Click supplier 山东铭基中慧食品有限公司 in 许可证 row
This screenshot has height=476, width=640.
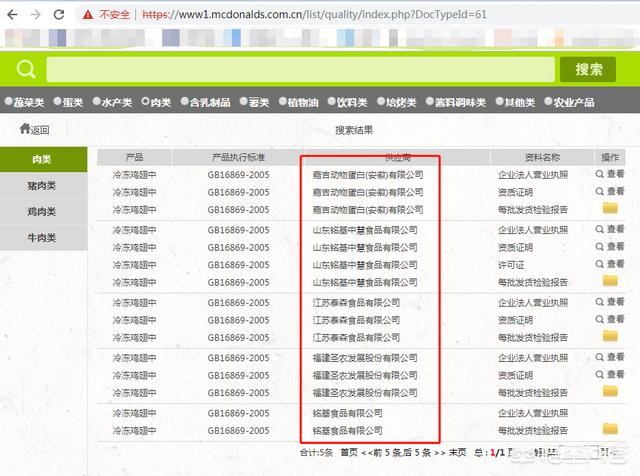point(365,265)
